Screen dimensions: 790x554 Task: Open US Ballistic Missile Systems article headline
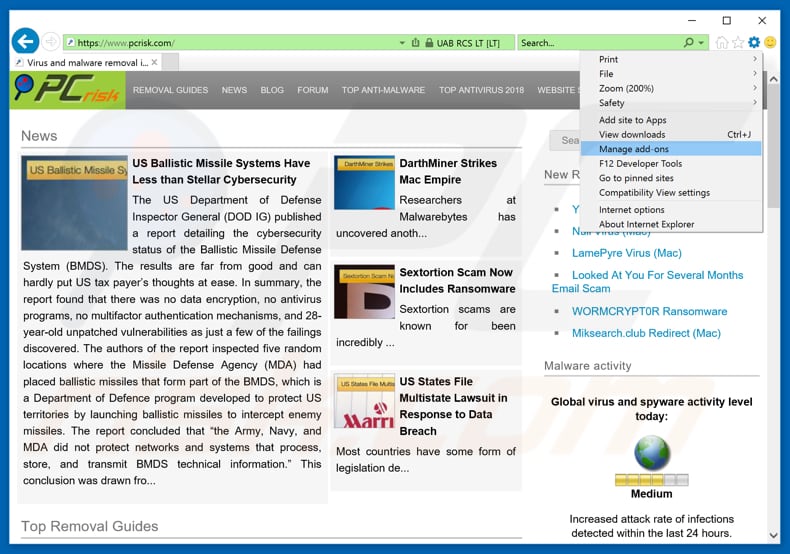pos(221,171)
